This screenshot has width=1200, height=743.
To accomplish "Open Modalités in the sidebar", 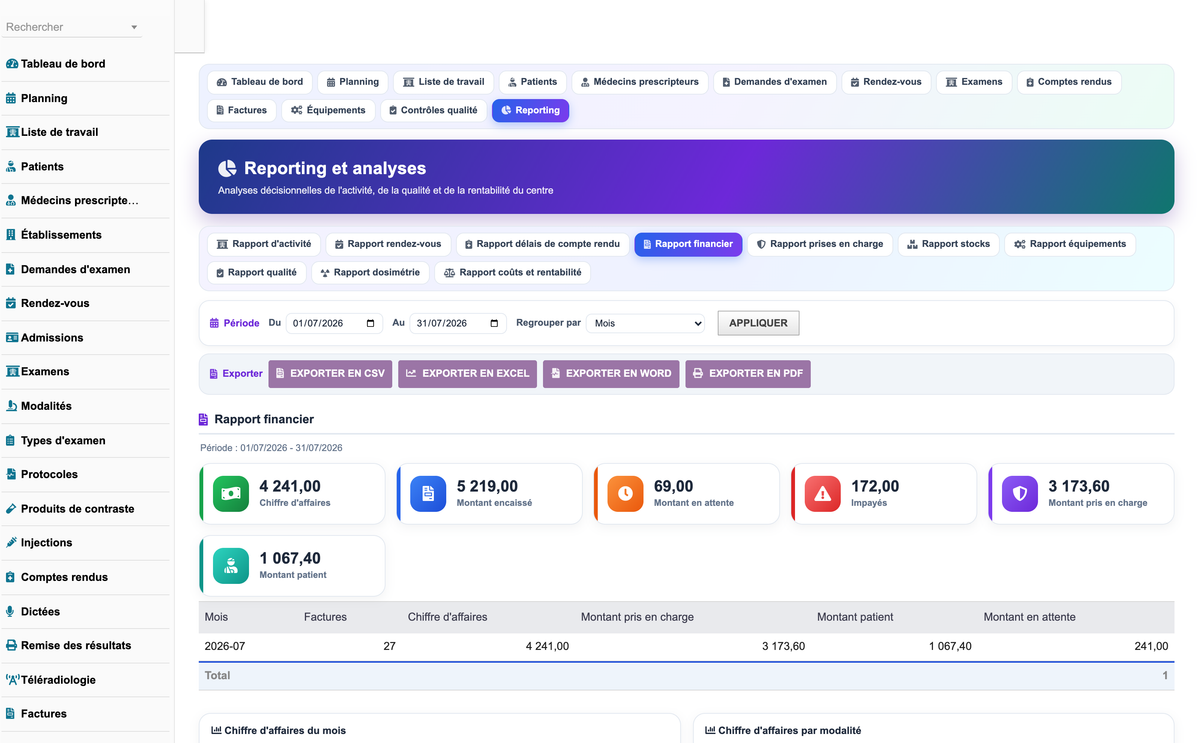I will [x=39, y=406].
